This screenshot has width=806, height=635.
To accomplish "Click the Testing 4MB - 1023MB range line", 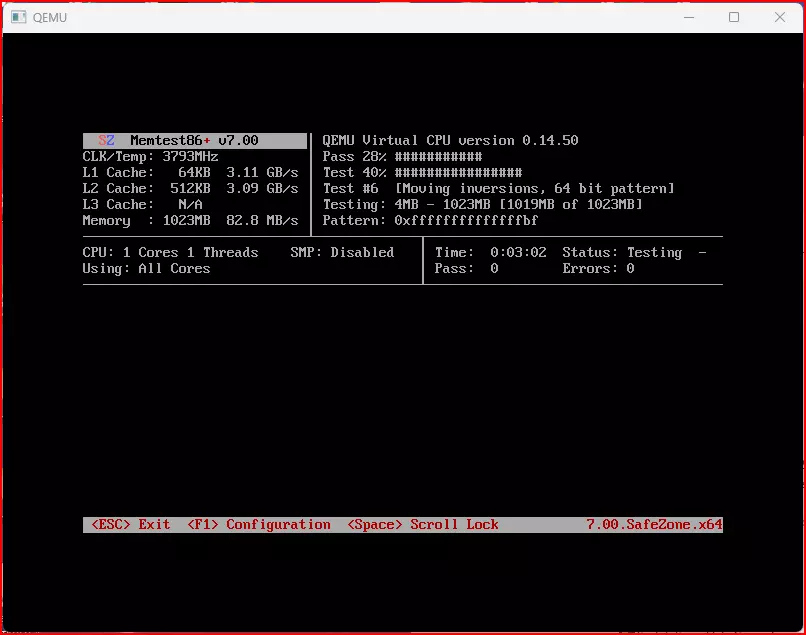I will coord(483,204).
